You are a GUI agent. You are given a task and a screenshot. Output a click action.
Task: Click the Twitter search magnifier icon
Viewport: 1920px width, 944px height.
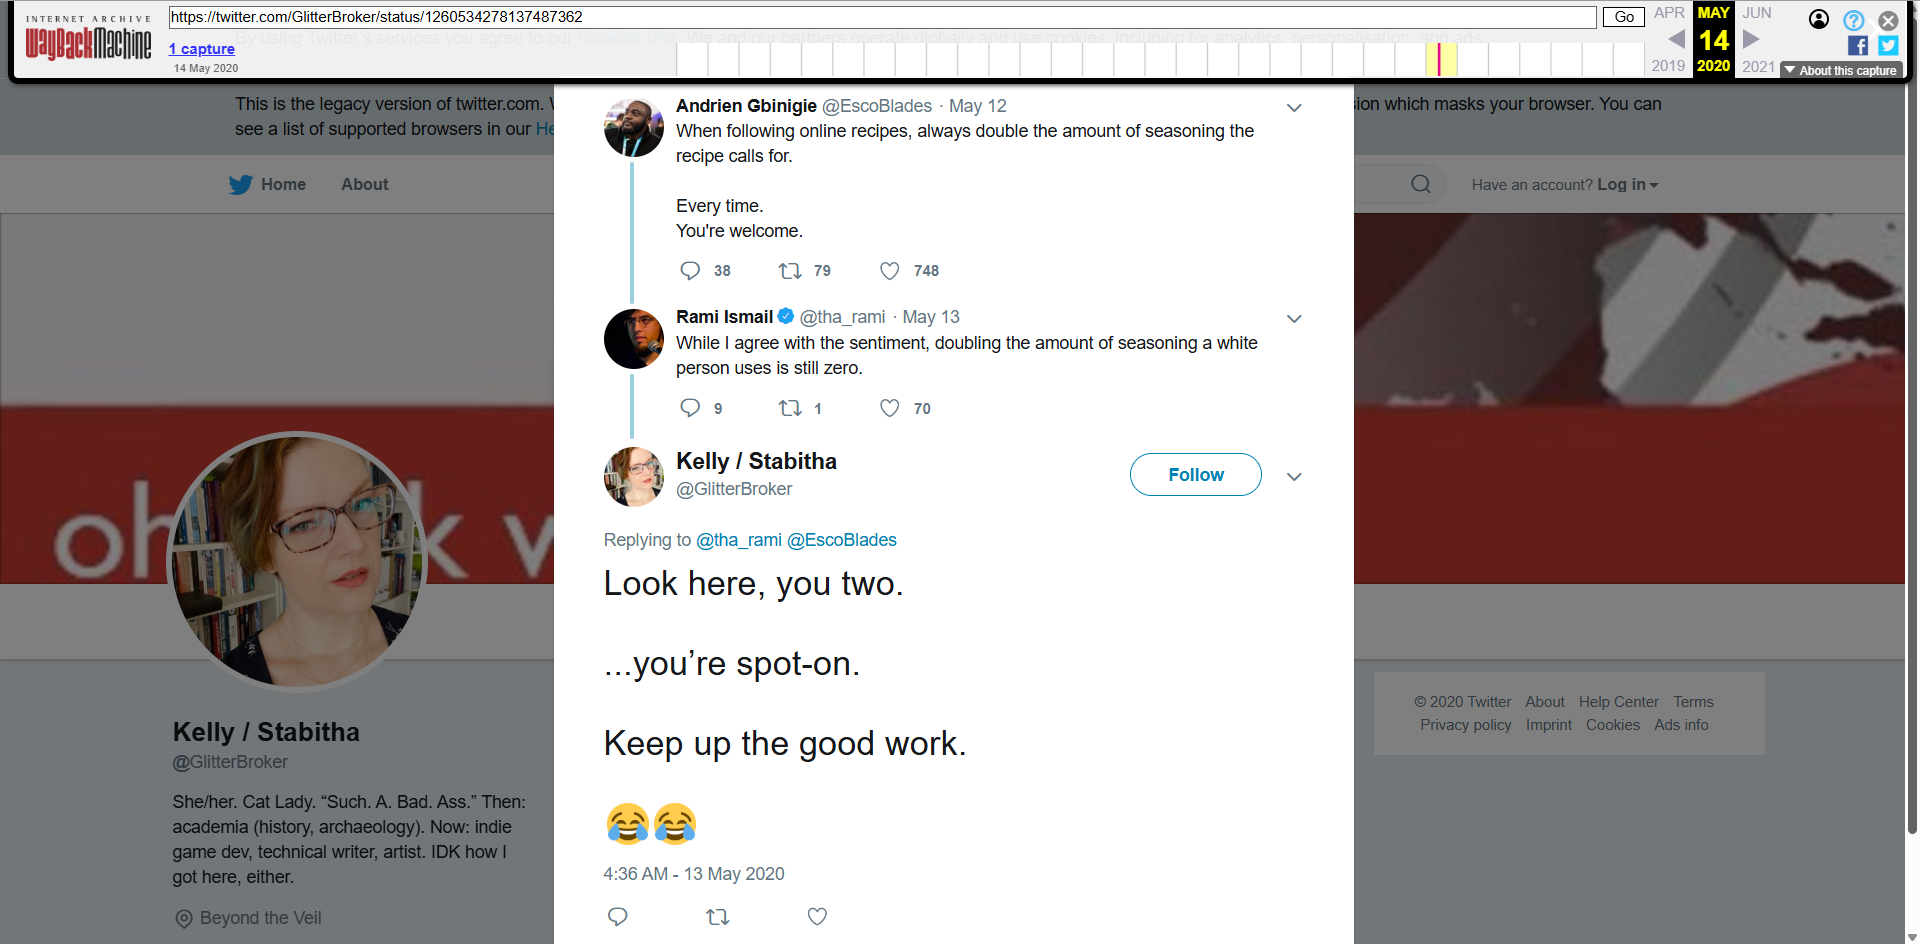[x=1420, y=184]
